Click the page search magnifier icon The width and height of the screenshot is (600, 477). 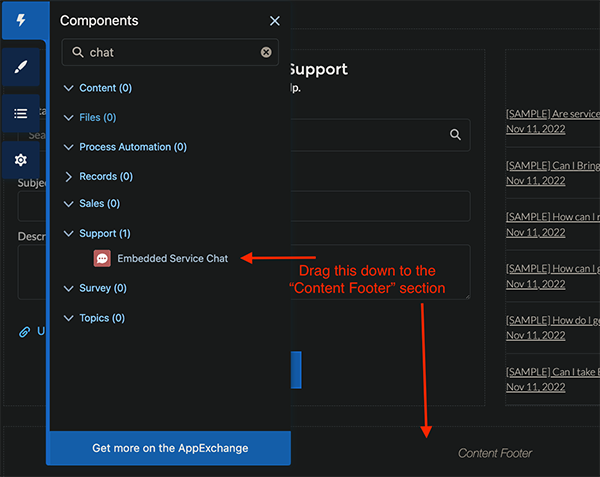(x=455, y=134)
